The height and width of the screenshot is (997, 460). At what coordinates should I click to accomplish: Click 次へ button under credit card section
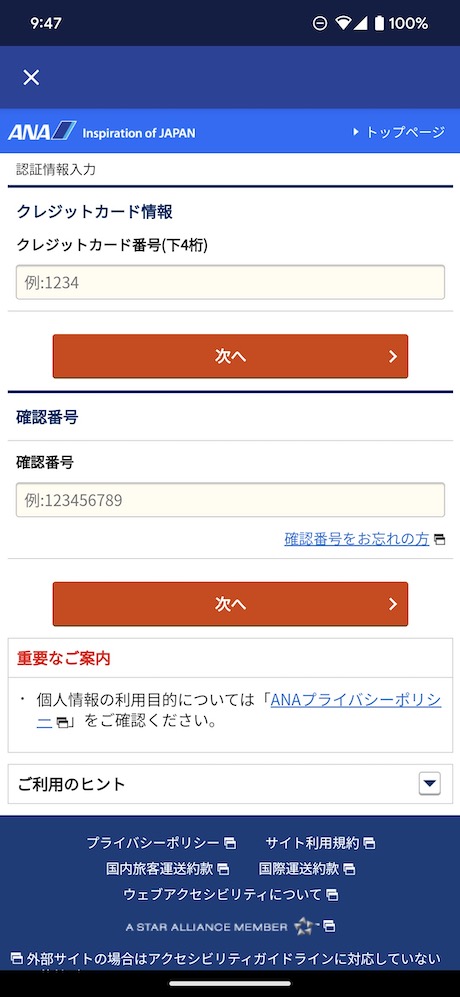click(x=230, y=356)
